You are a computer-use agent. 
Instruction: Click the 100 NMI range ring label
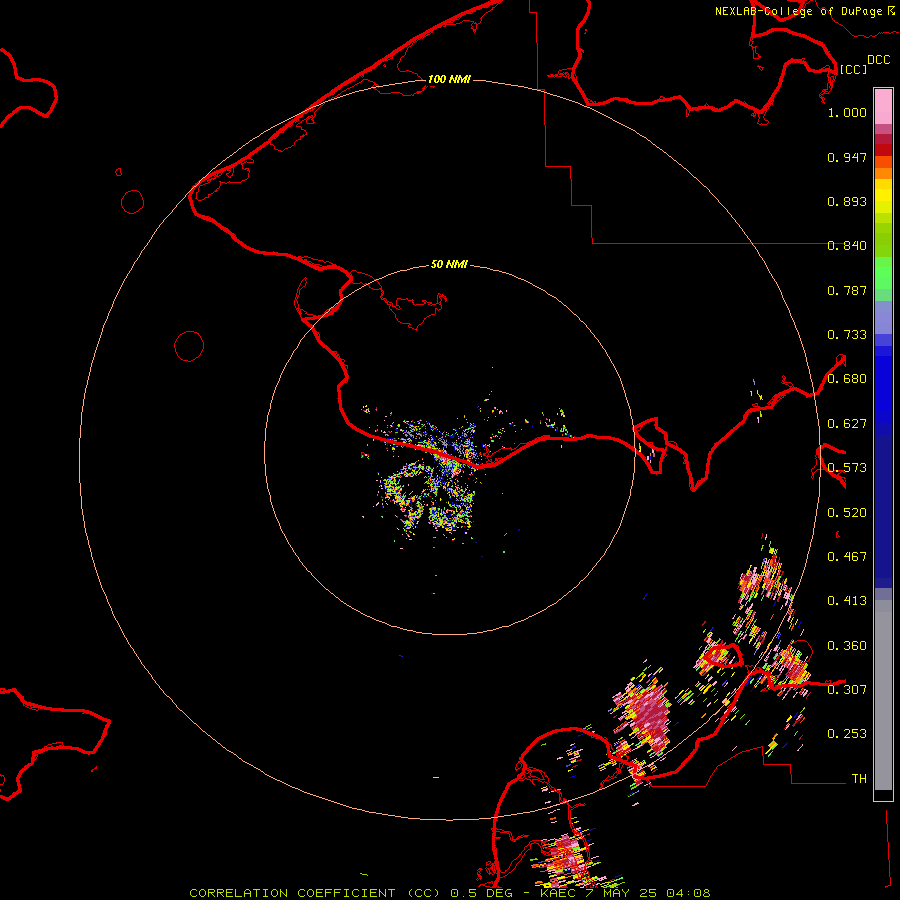pos(449,79)
